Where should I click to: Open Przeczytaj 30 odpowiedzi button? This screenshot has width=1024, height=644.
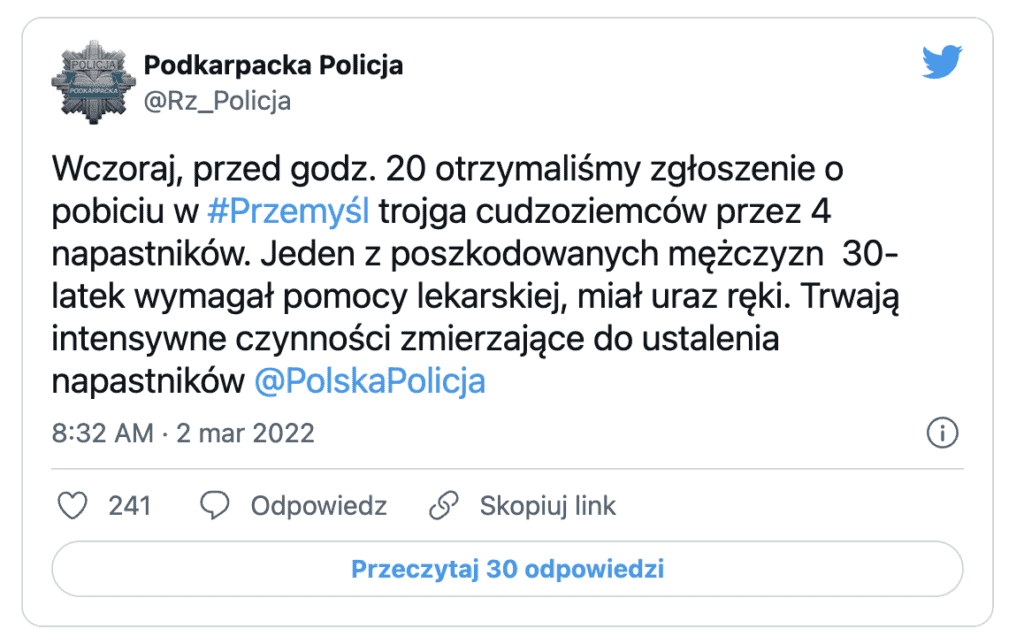507,569
